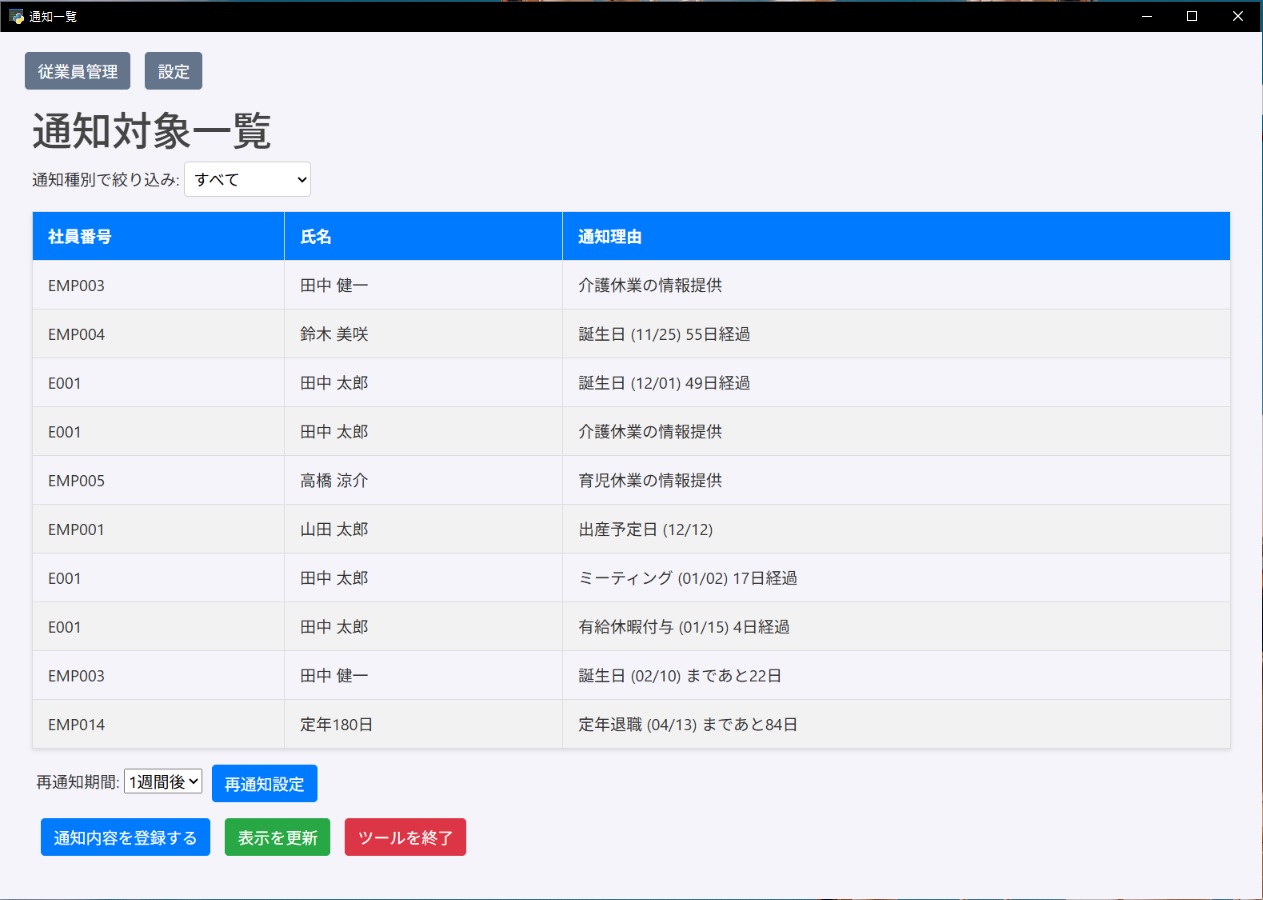Exit using the ツールを終了 button
This screenshot has height=900, width=1263.
[x=405, y=838]
